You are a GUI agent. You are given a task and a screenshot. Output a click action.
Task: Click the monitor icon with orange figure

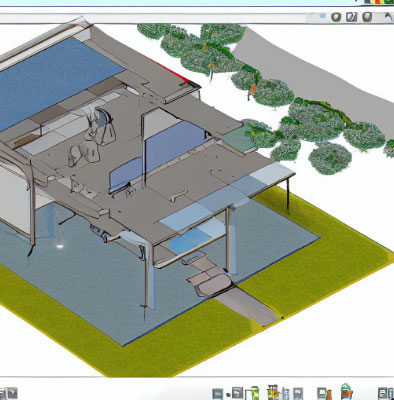(x=324, y=394)
